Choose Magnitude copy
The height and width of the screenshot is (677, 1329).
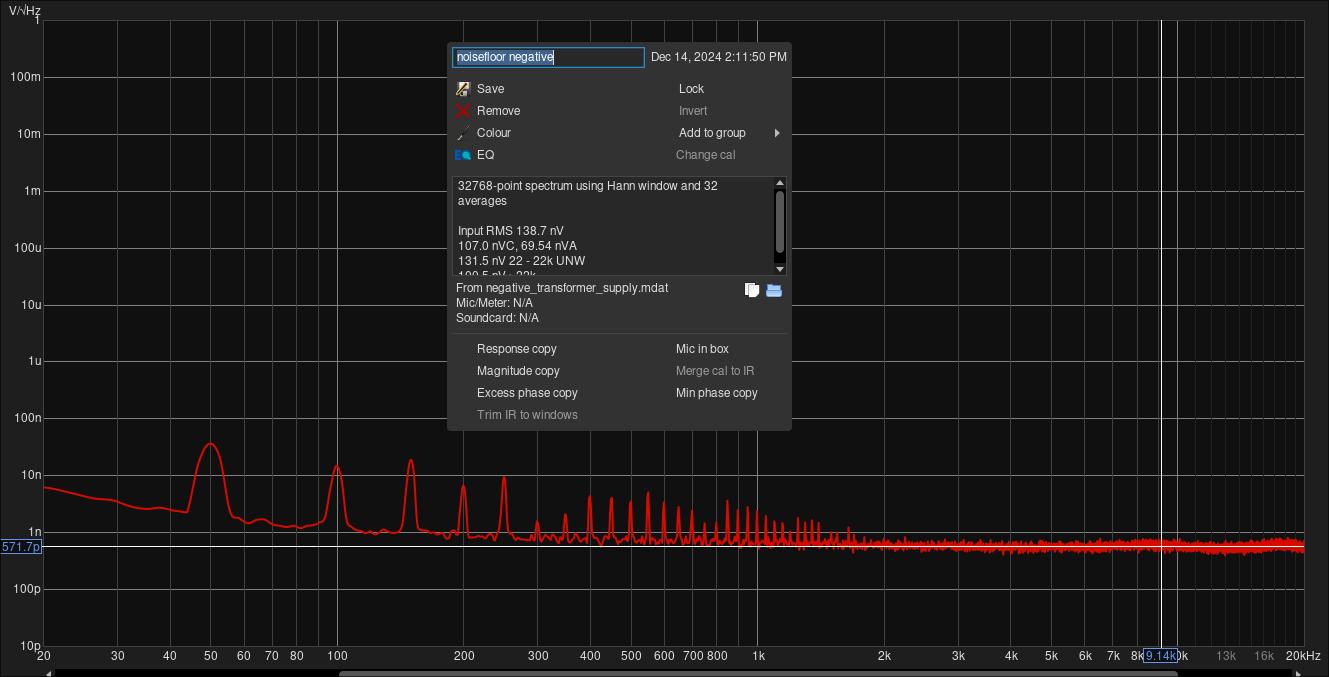point(518,371)
